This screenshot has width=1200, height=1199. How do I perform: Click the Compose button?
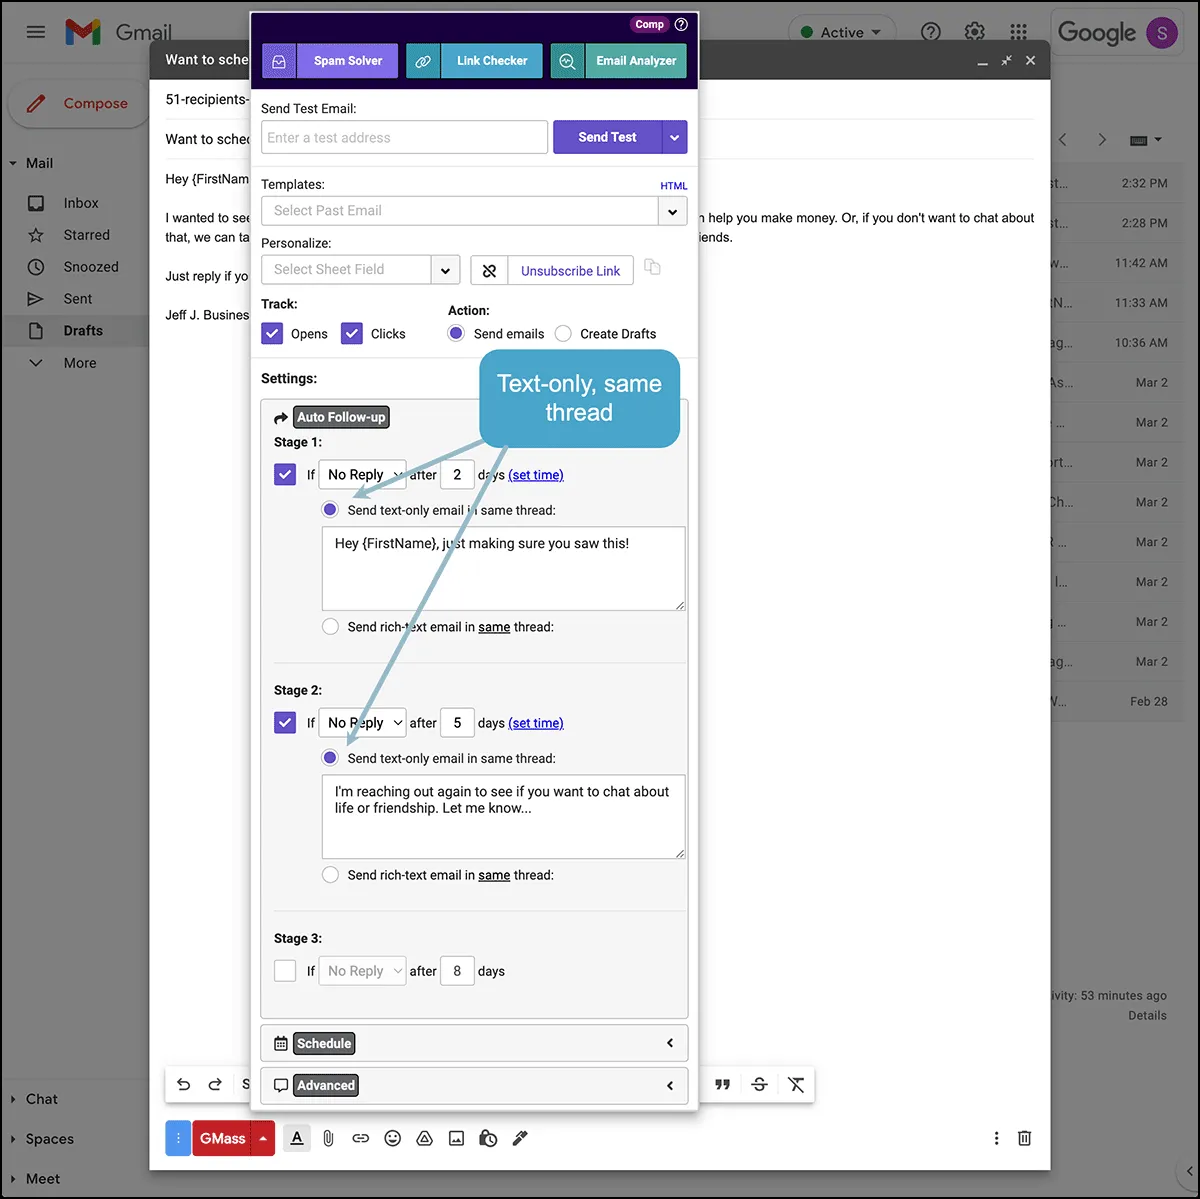click(78, 103)
